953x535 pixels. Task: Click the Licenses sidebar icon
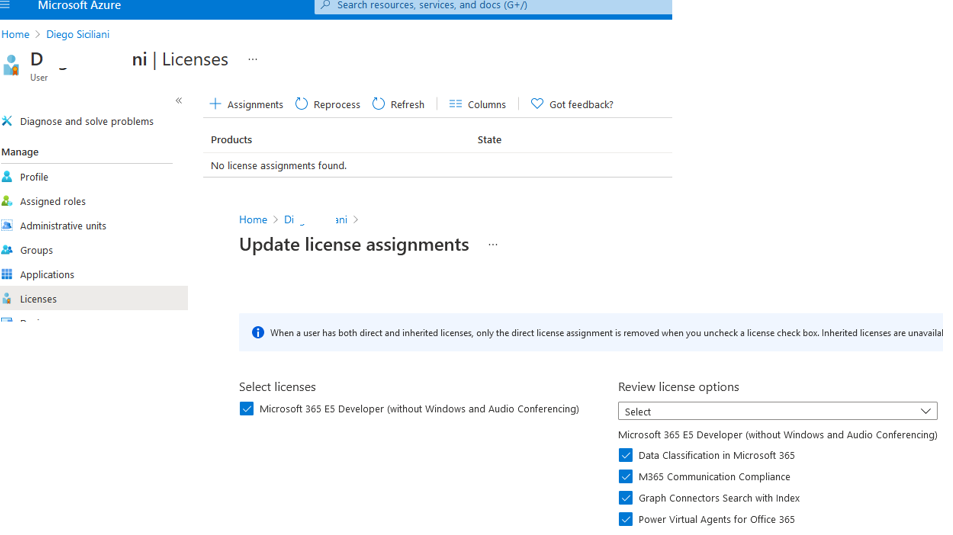(7, 299)
